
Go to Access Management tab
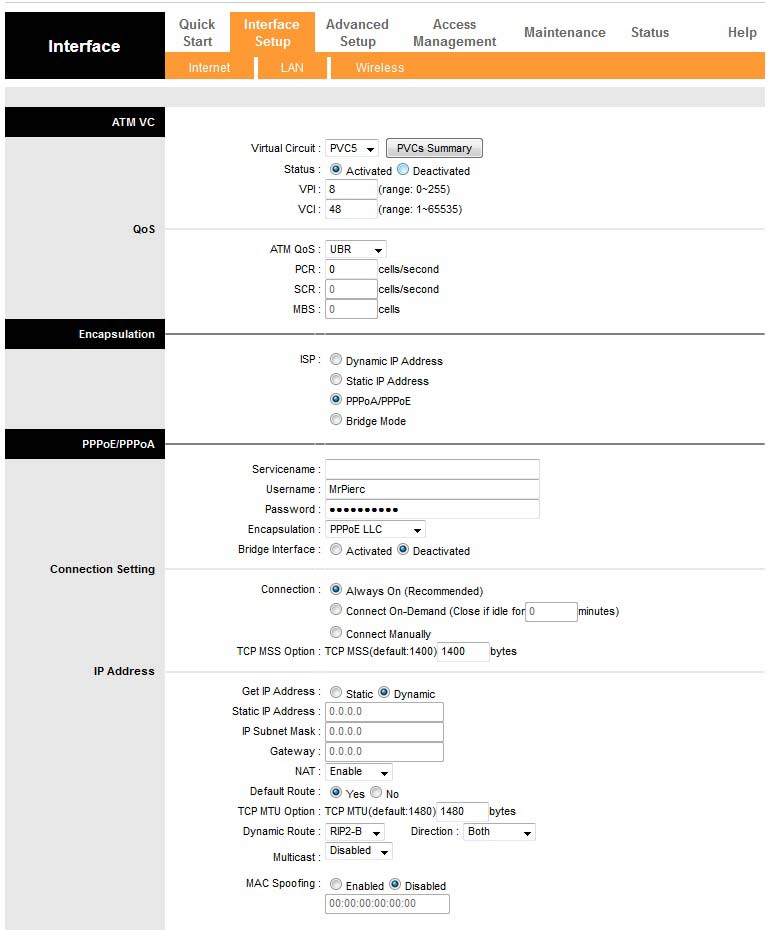(454, 33)
